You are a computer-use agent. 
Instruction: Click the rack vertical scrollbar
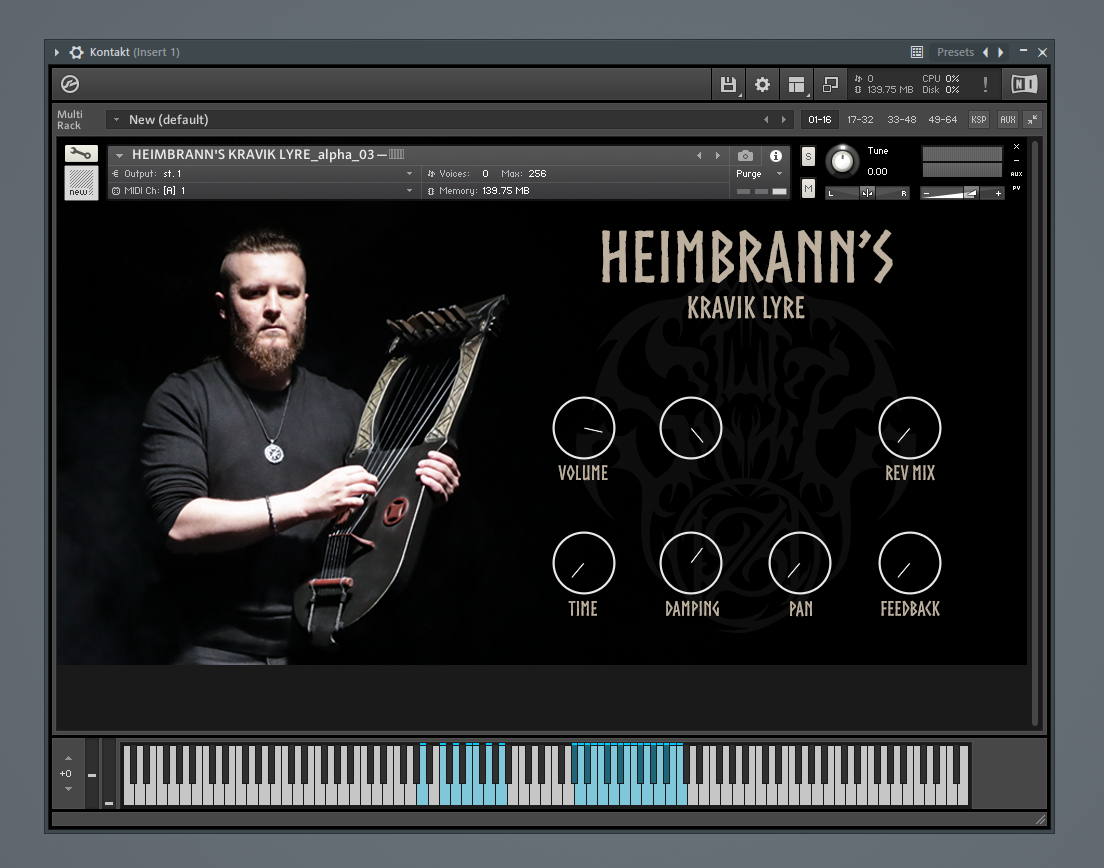click(1035, 433)
